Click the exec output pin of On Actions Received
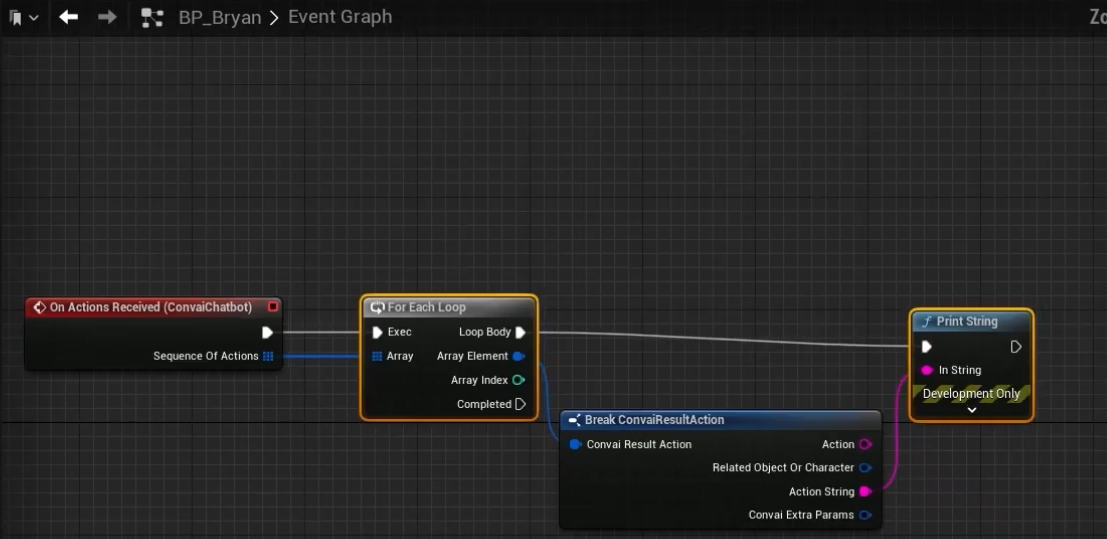Viewport: 1107px width, 539px height. pyautogui.click(x=267, y=332)
